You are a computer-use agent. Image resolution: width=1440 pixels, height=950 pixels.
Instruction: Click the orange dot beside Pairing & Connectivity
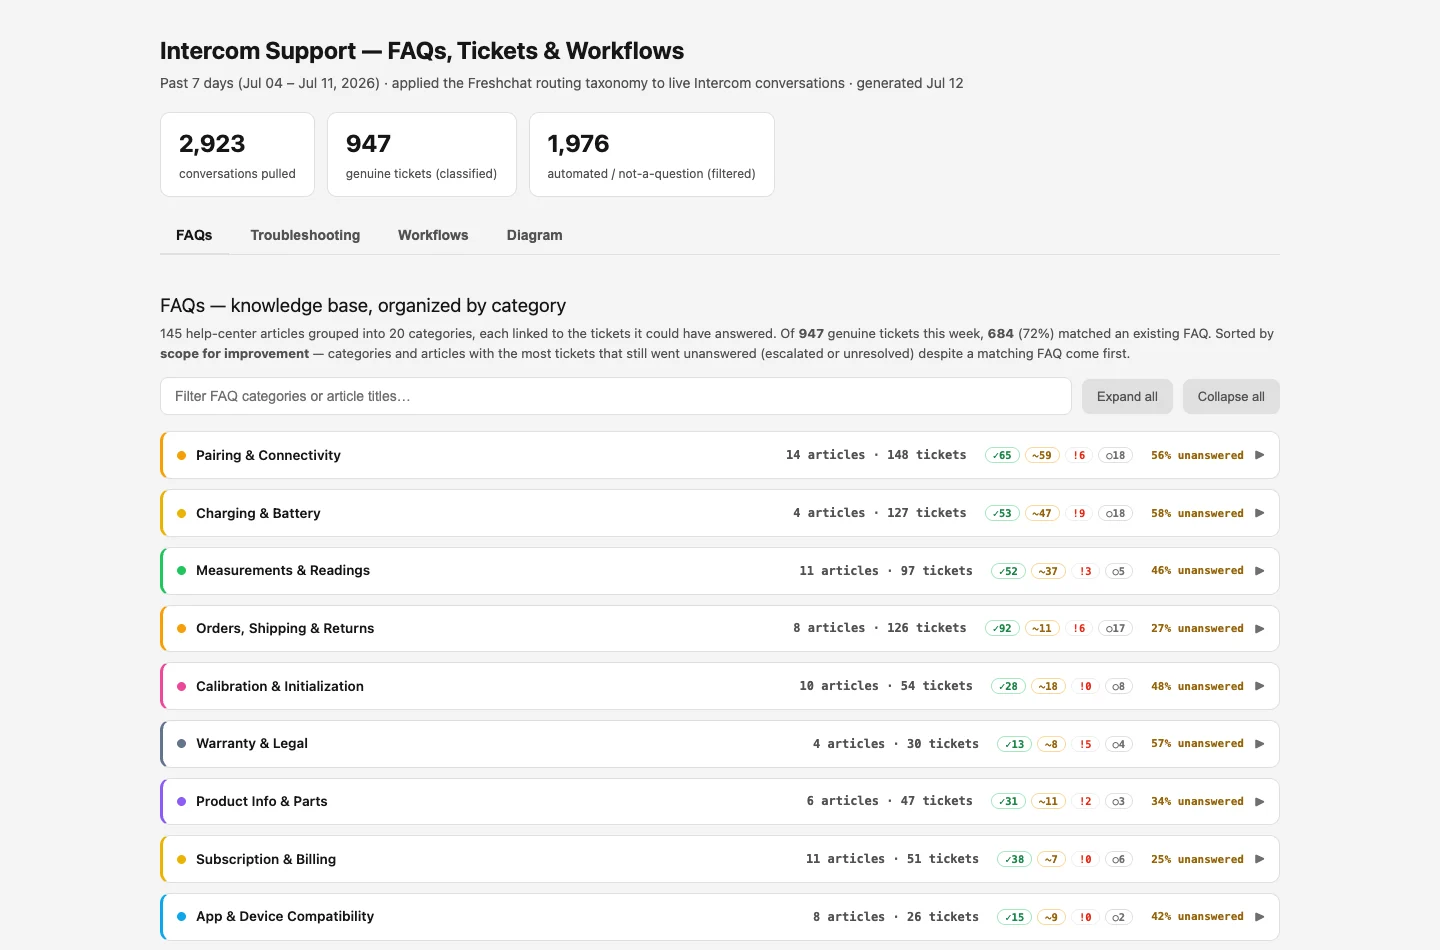[x=181, y=455]
